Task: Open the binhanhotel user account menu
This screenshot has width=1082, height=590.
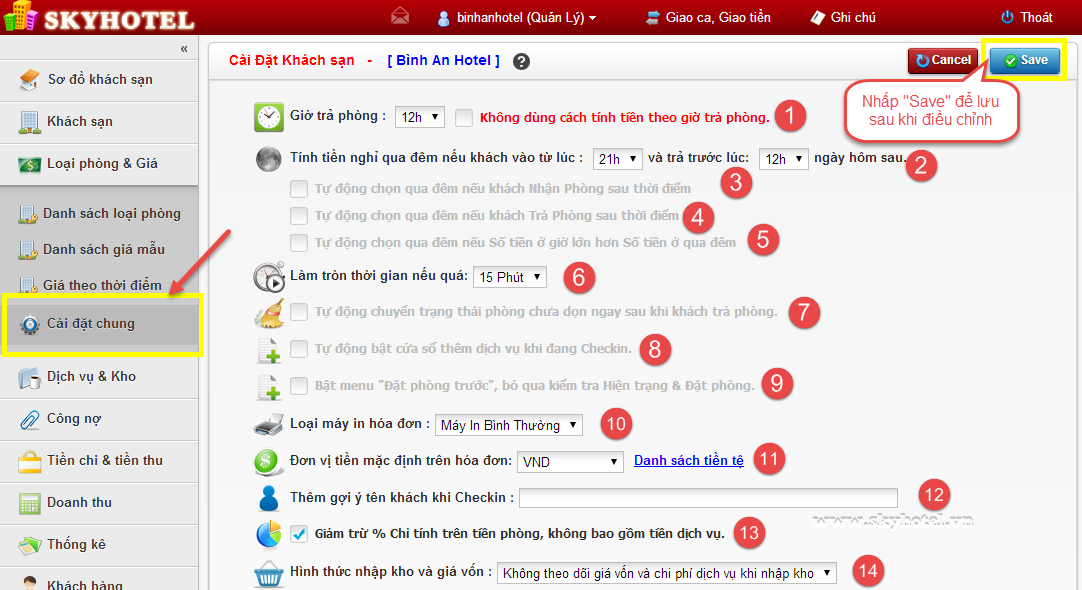Action: pyautogui.click(x=517, y=17)
